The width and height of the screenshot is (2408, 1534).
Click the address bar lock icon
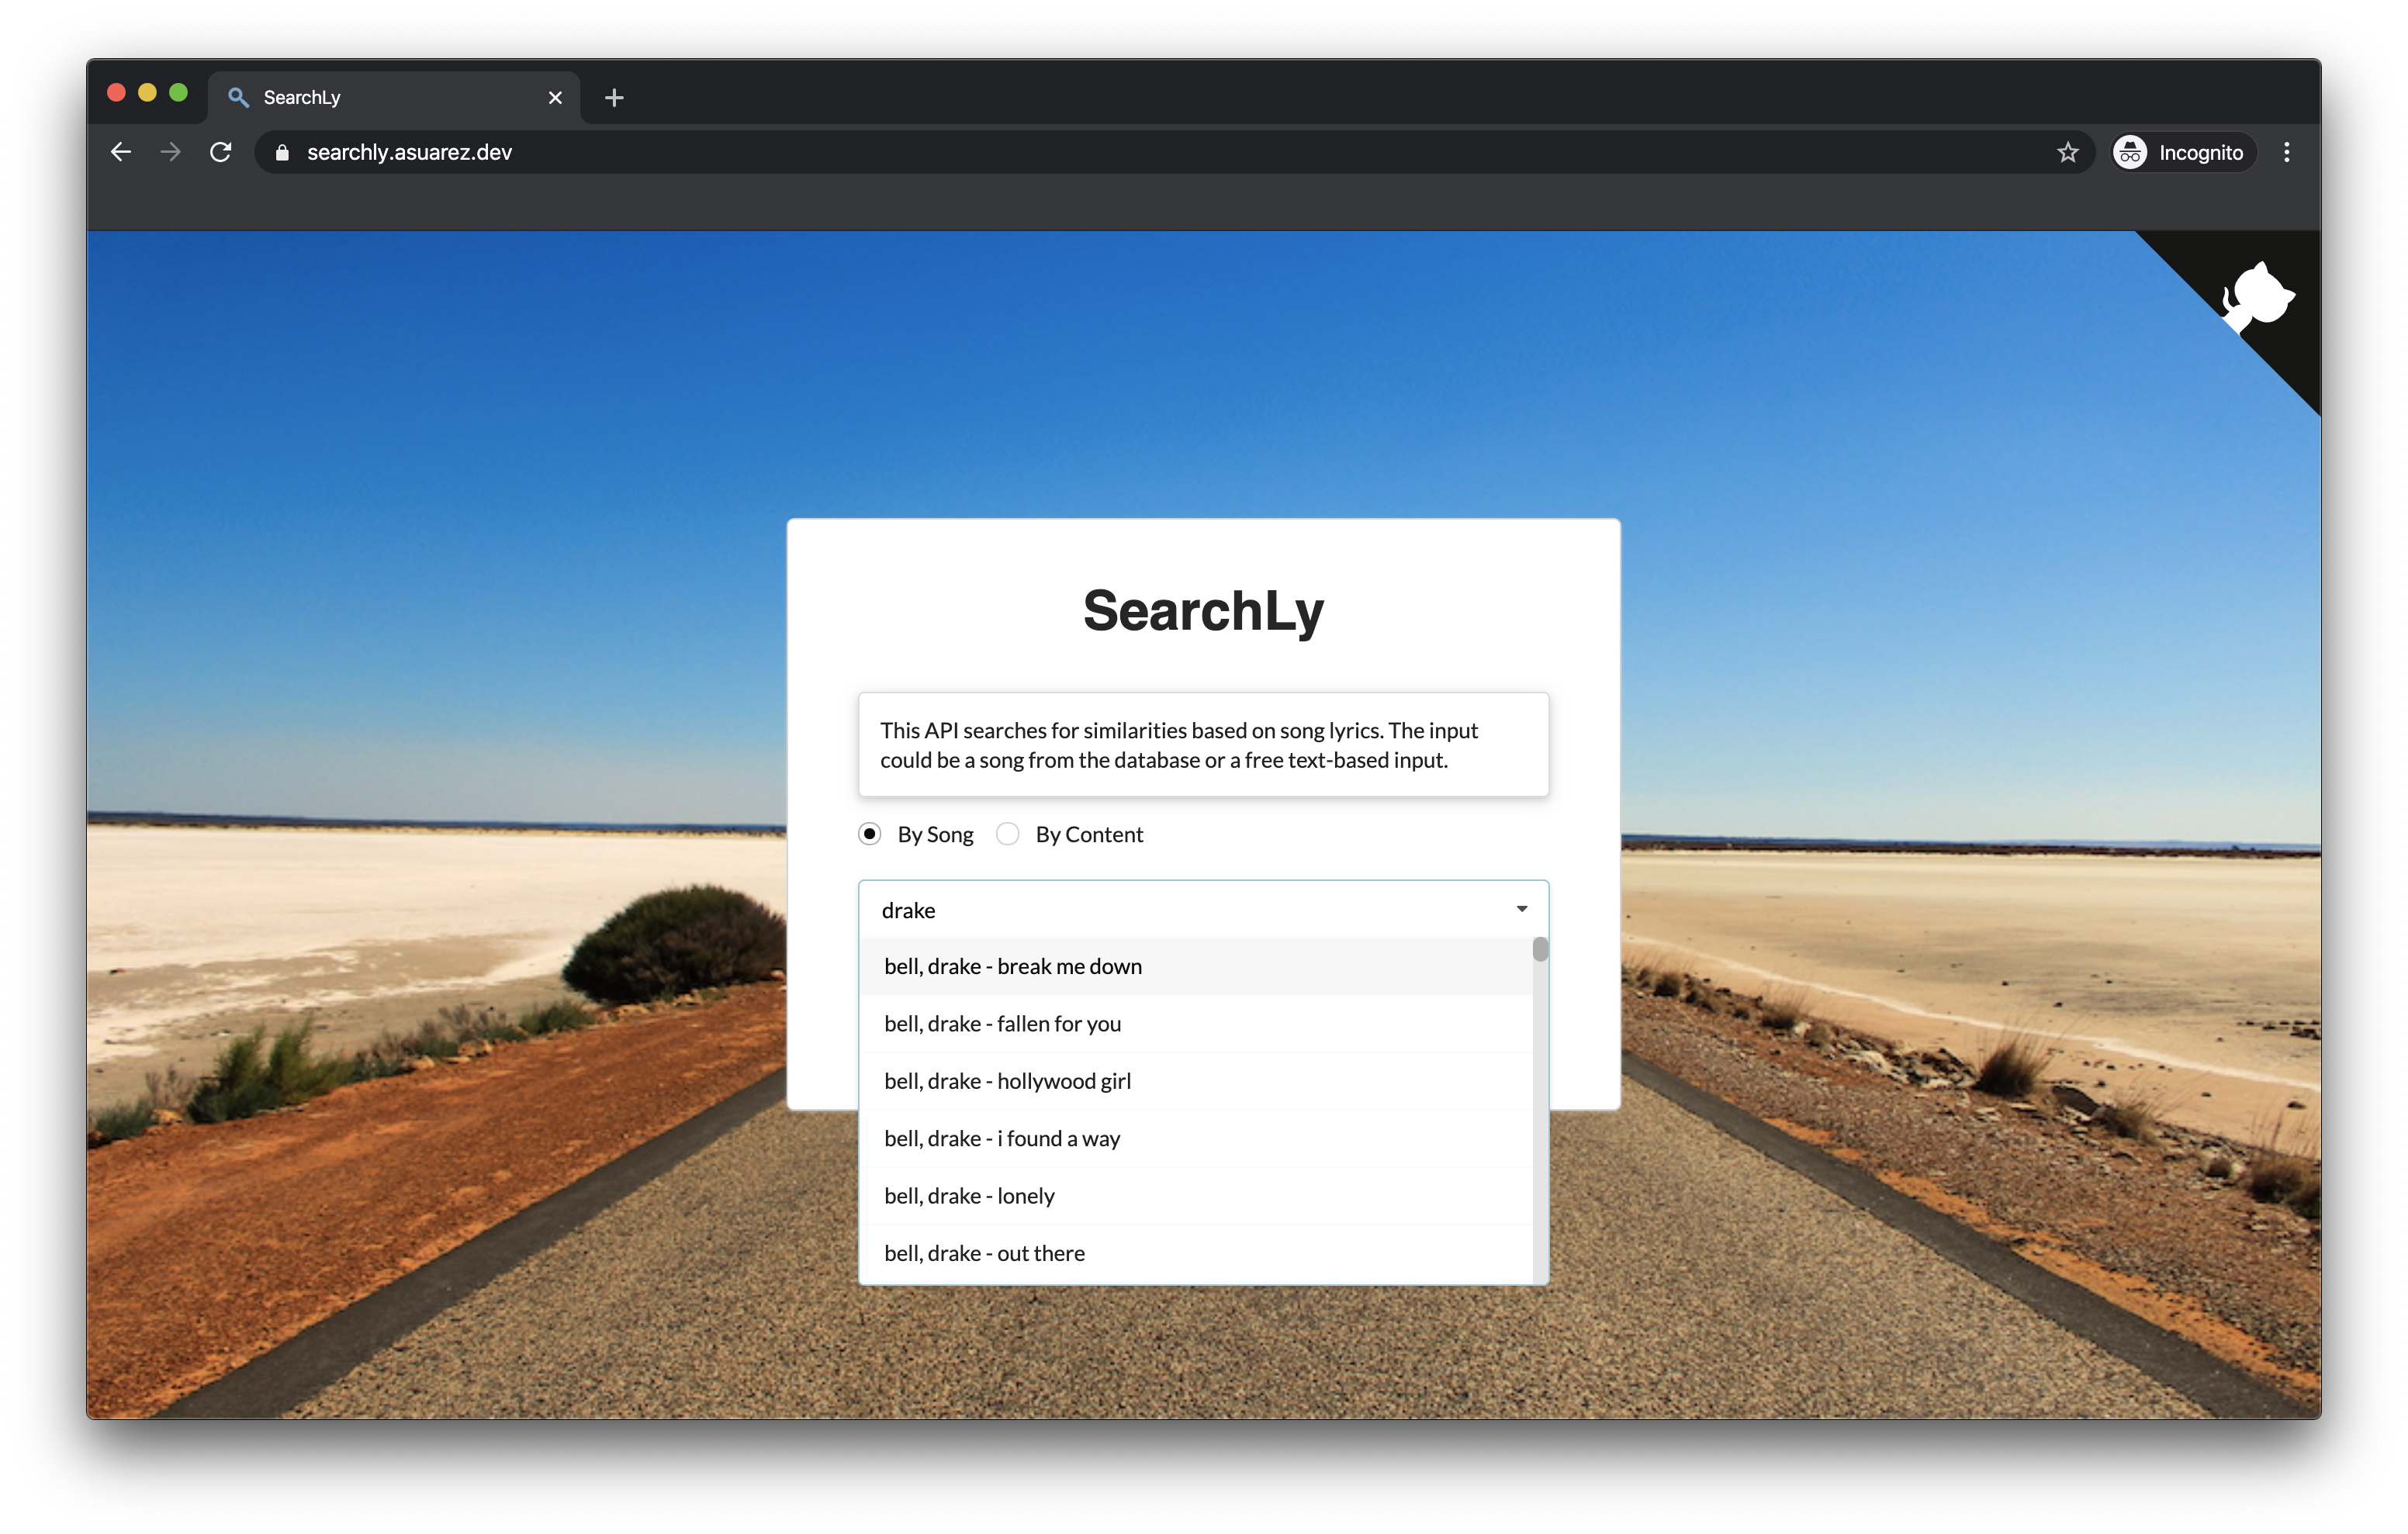point(282,152)
